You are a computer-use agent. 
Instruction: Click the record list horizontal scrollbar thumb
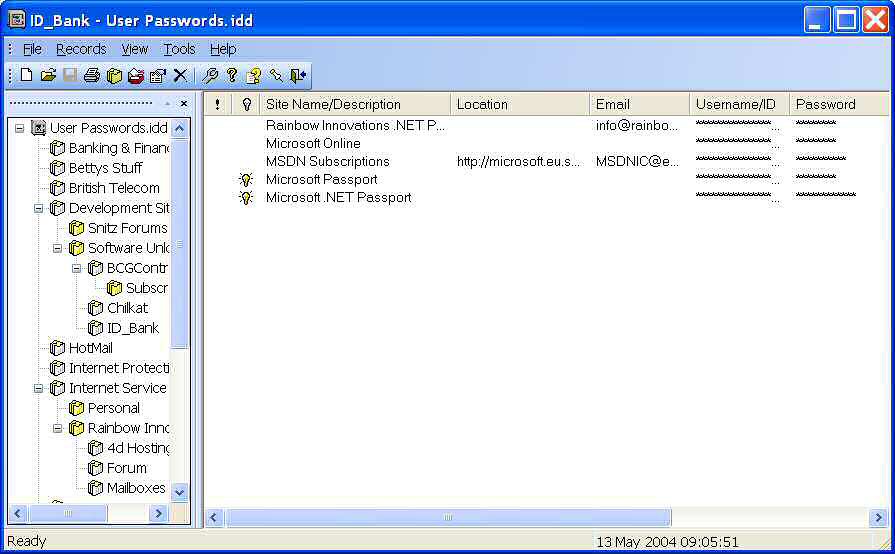coord(448,517)
